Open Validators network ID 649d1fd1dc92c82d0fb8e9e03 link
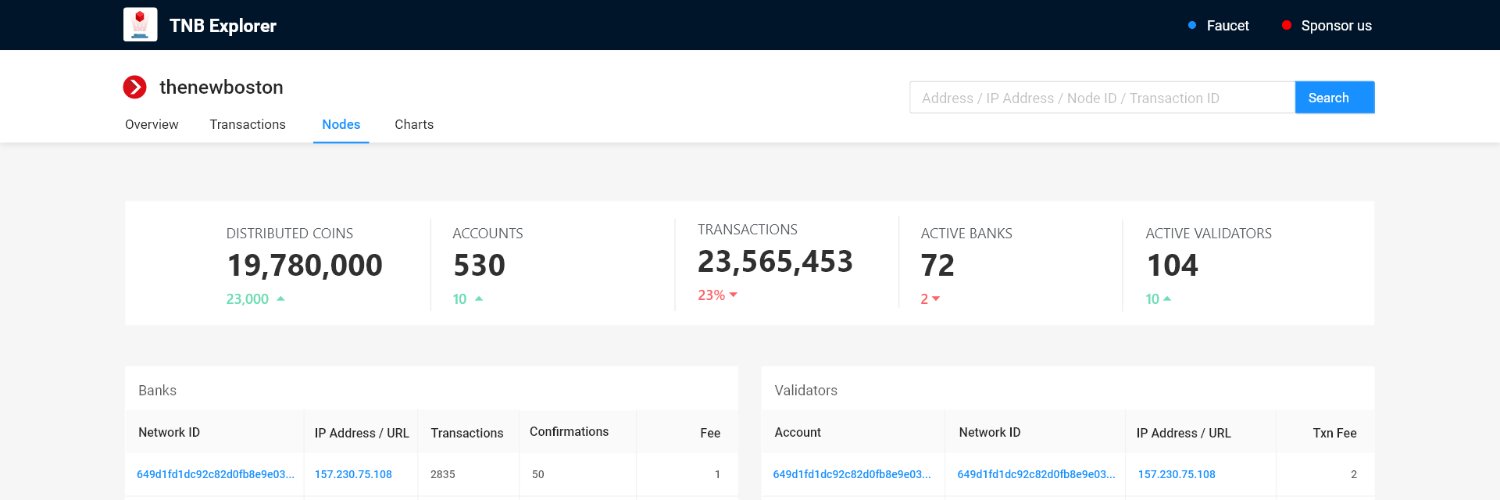Viewport: 1500px width, 500px height. (1036, 474)
